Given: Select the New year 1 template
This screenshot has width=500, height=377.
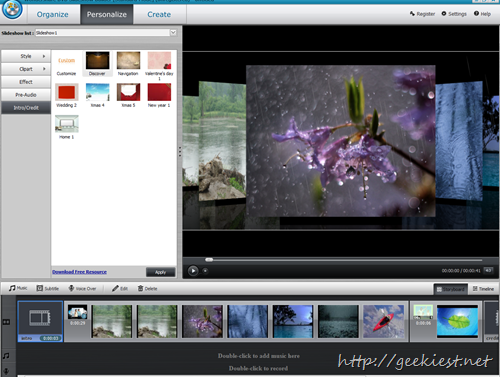Looking at the screenshot, I should pyautogui.click(x=159, y=95).
